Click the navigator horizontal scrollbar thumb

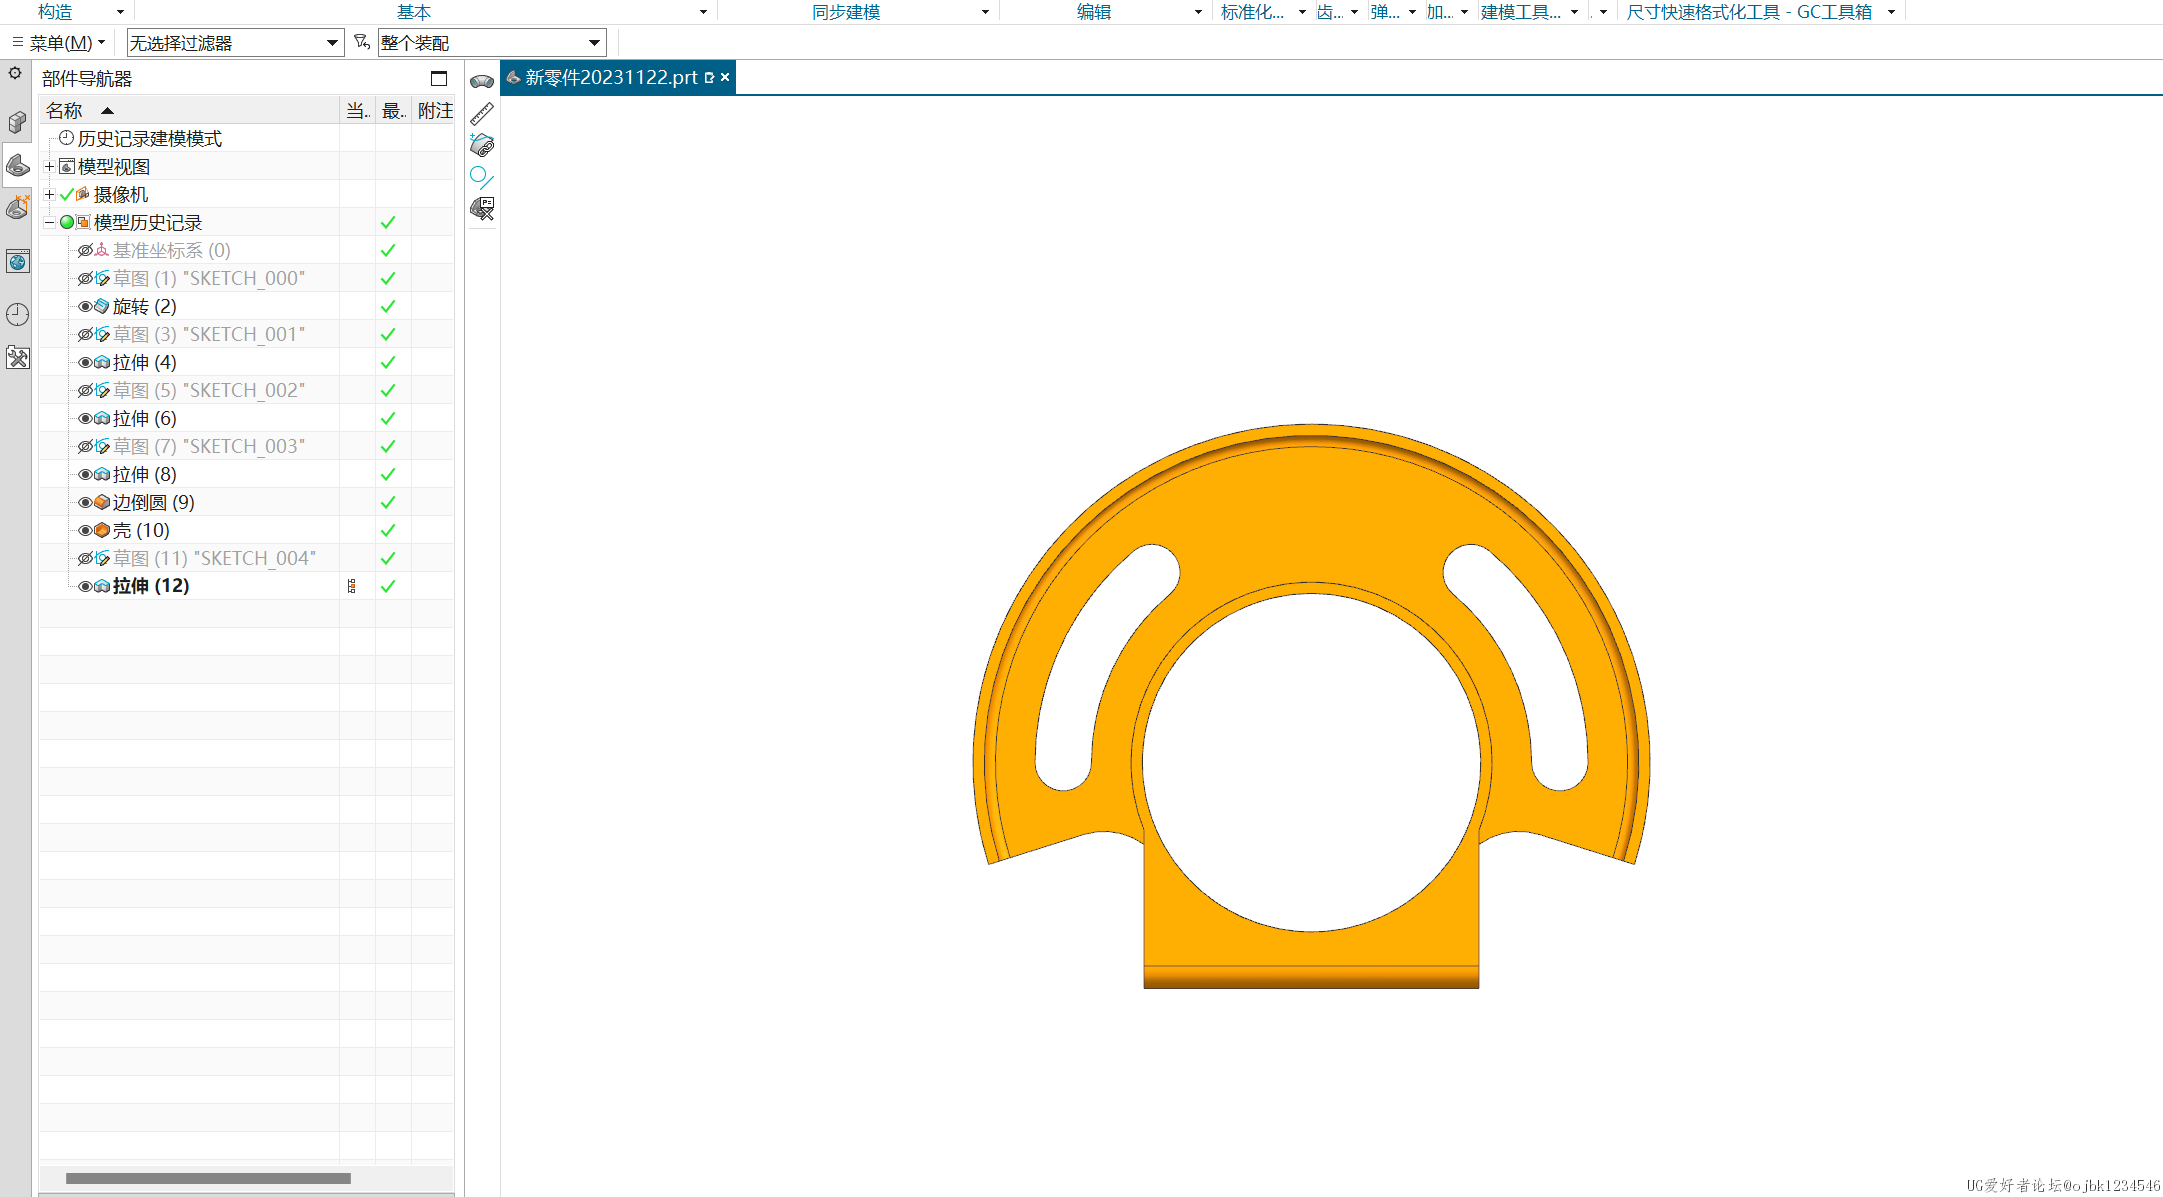208,1178
